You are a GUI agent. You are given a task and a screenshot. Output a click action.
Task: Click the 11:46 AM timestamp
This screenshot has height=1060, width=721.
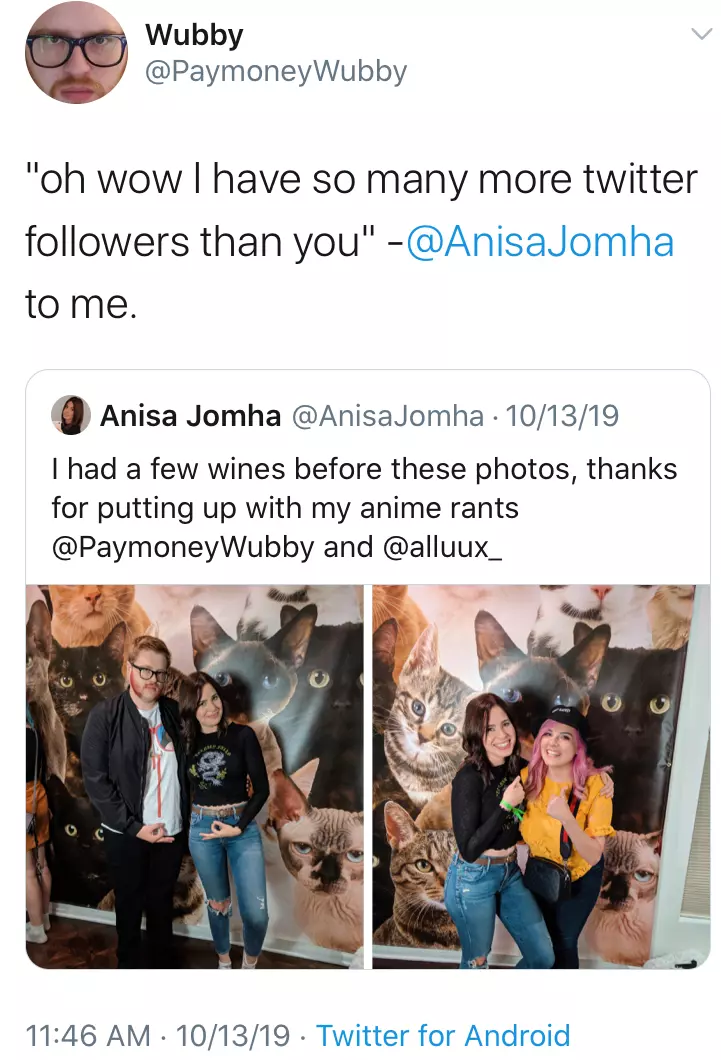87,1036
